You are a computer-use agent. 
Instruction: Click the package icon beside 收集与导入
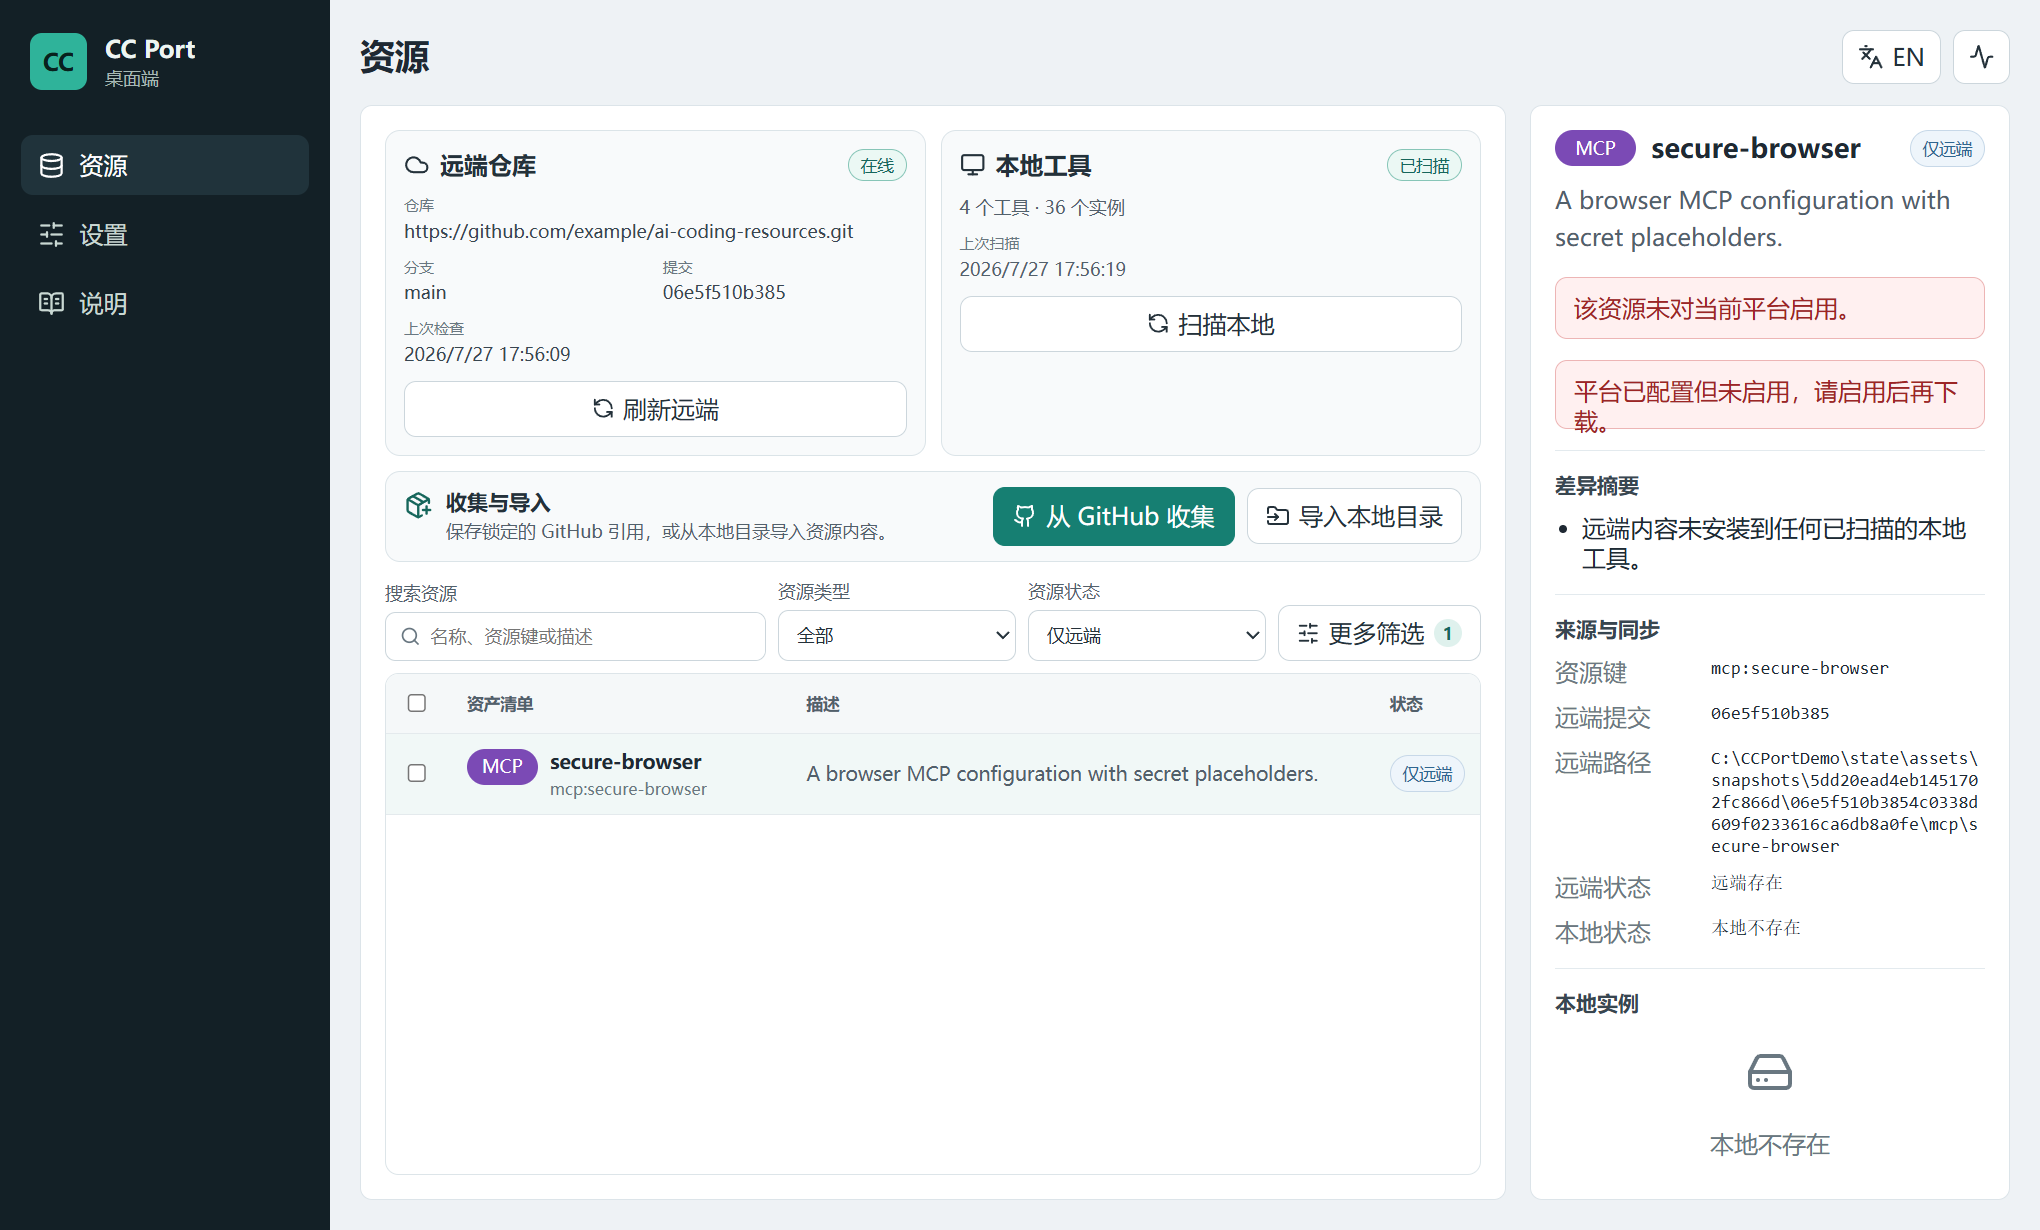[418, 505]
